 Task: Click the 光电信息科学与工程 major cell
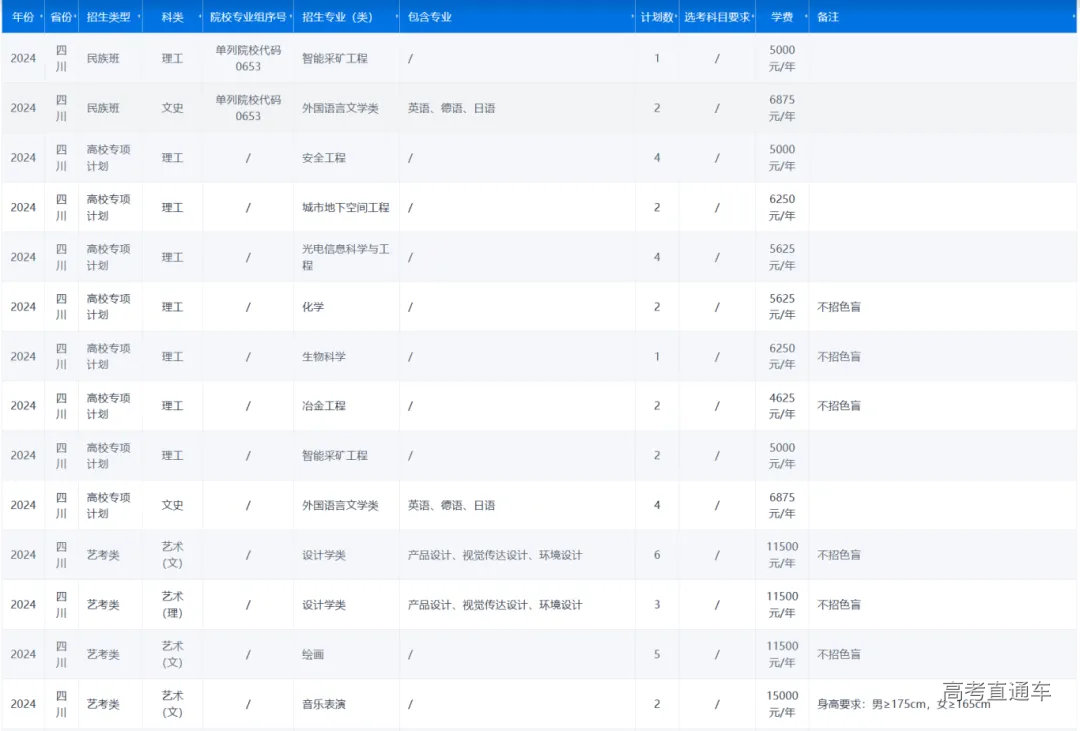[345, 257]
